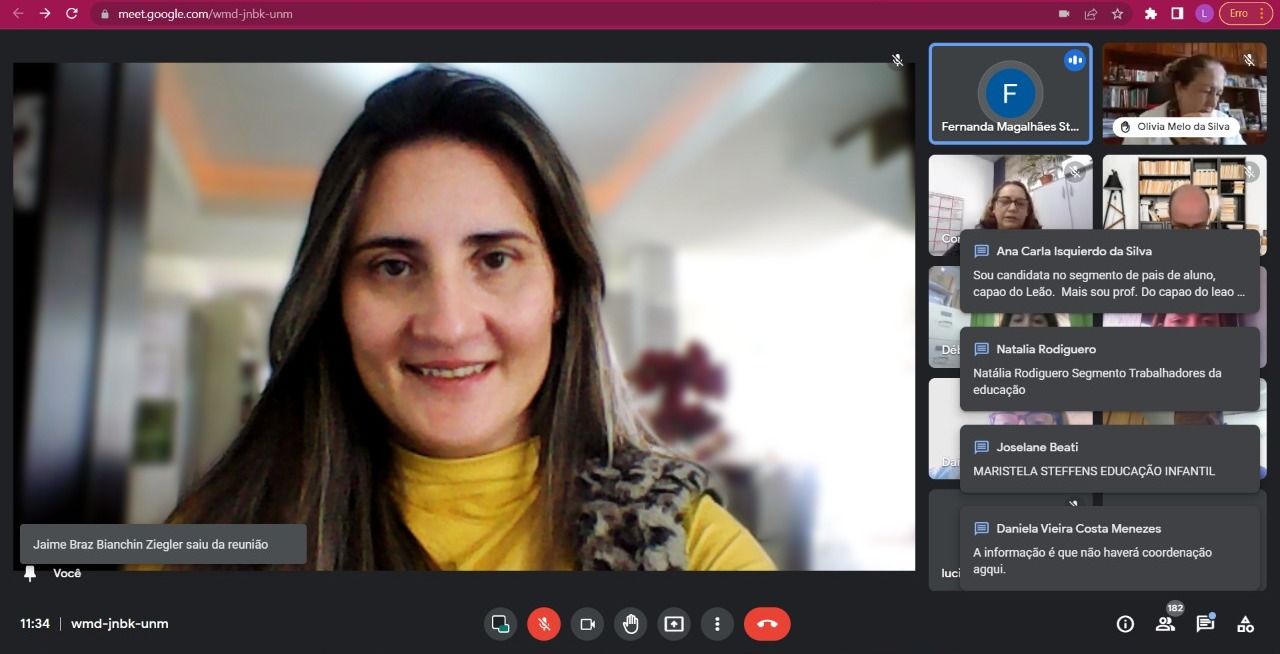Click the Erro browser menu button
The width and height of the screenshot is (1280, 654).
click(x=1246, y=14)
